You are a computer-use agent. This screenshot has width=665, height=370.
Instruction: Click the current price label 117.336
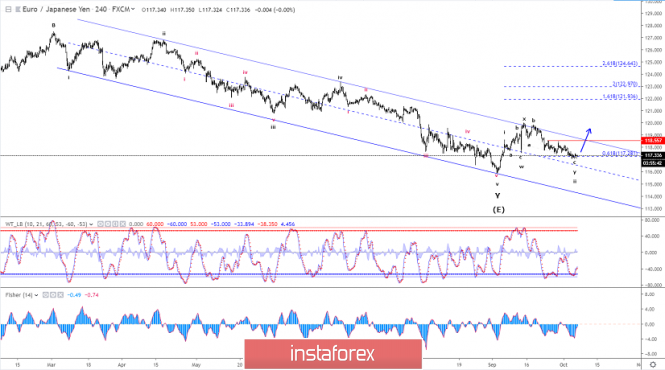(x=653, y=155)
